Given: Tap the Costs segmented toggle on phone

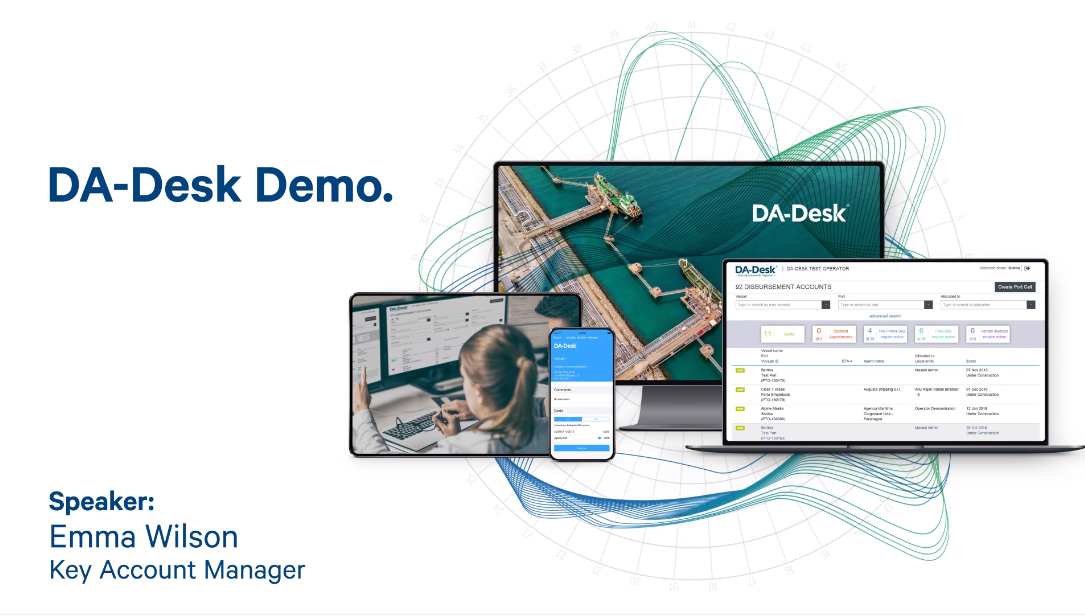Looking at the screenshot, I should pos(581,419).
